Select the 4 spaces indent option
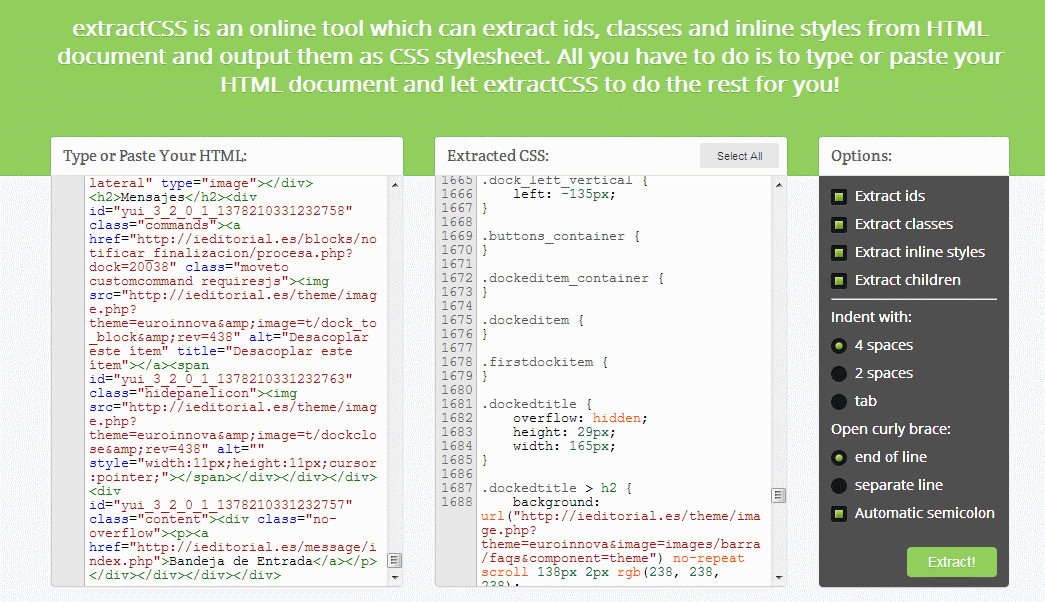 (839, 345)
